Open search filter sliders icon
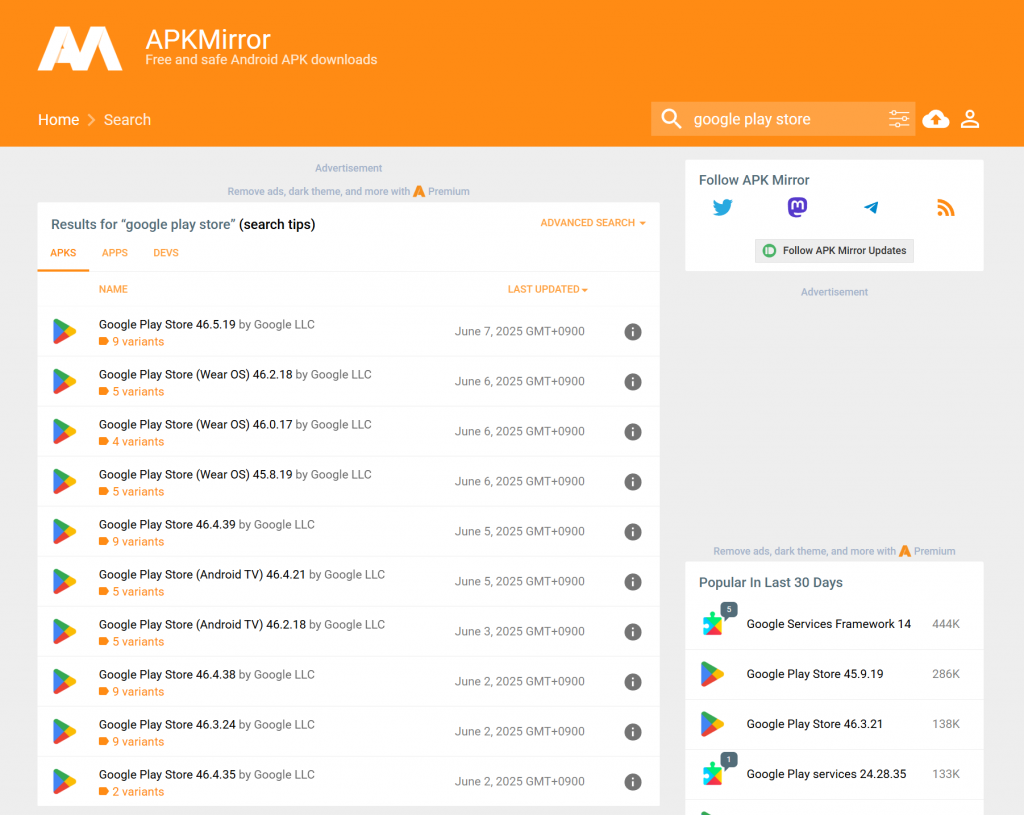Viewport: 1024px width, 815px height. point(899,119)
